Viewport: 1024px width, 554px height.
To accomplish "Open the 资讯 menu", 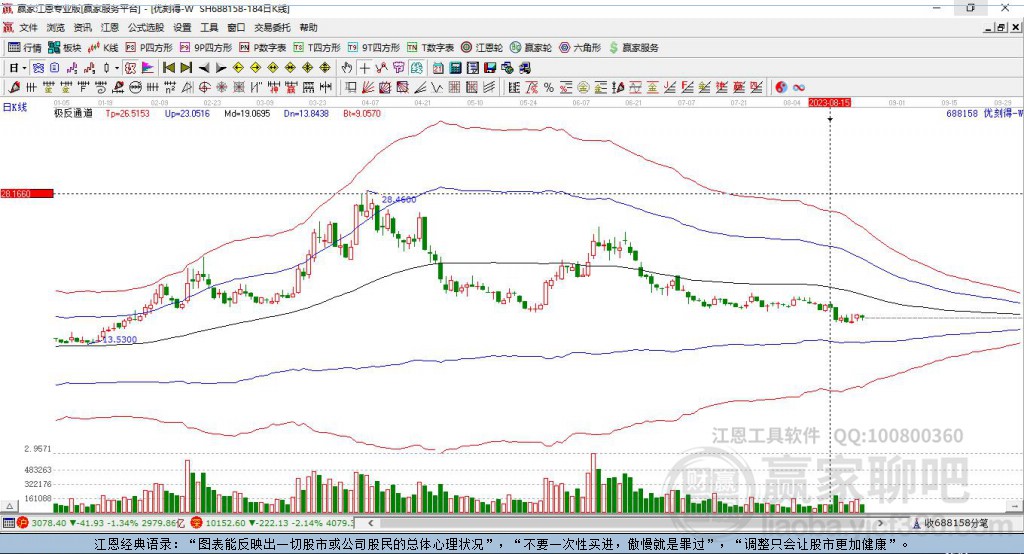I will click(82, 27).
